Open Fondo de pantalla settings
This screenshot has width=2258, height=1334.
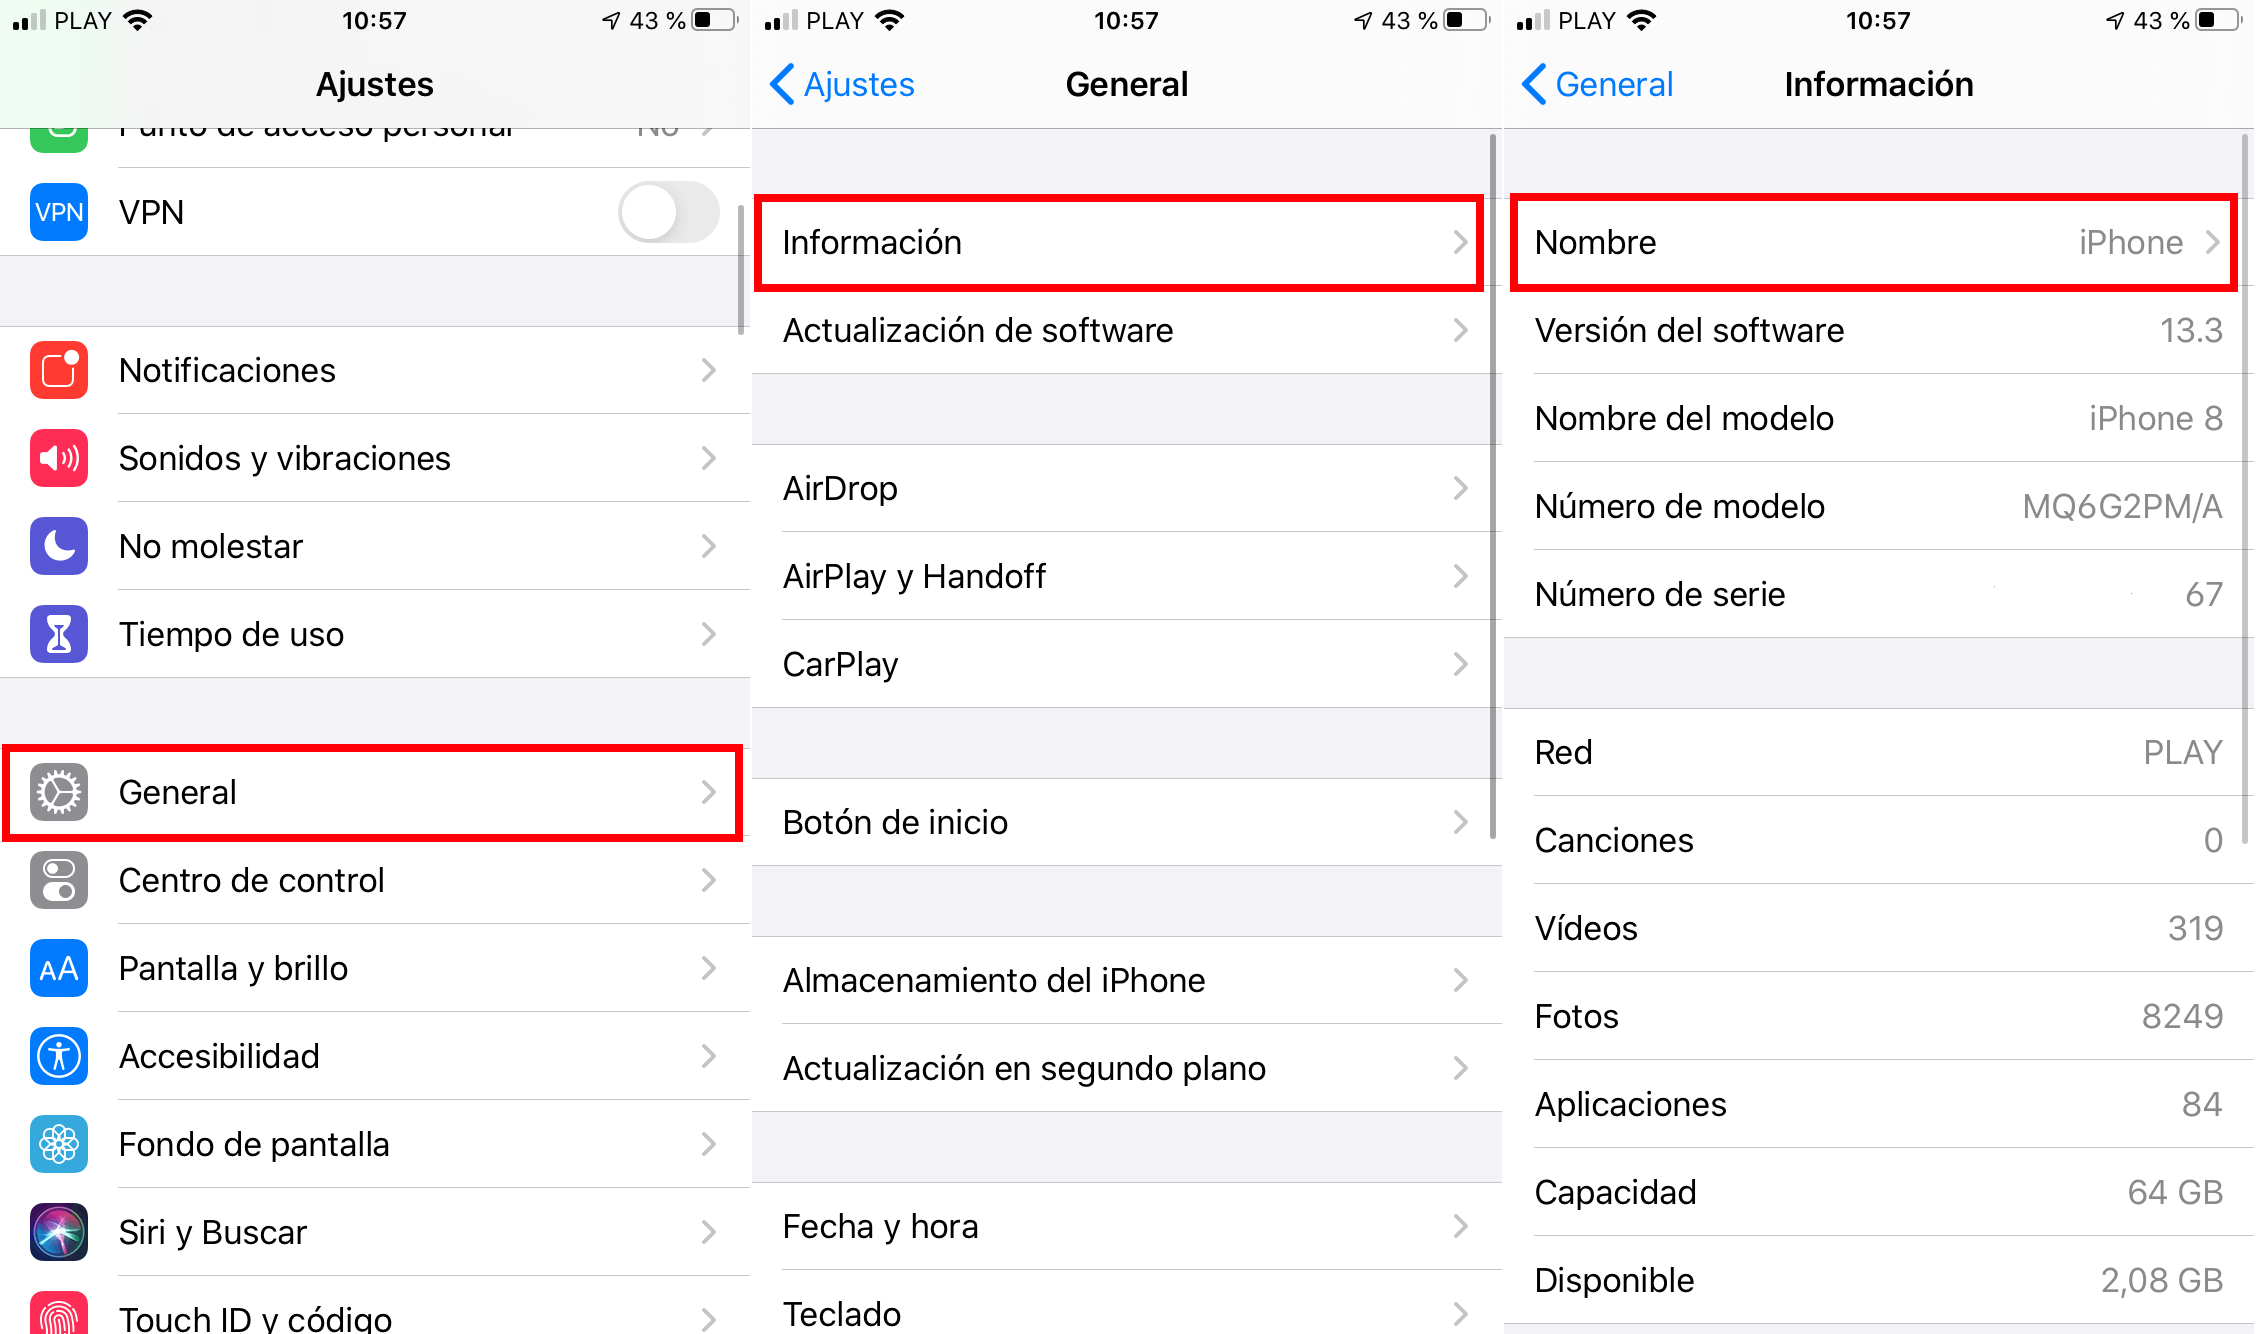coord(373,1137)
